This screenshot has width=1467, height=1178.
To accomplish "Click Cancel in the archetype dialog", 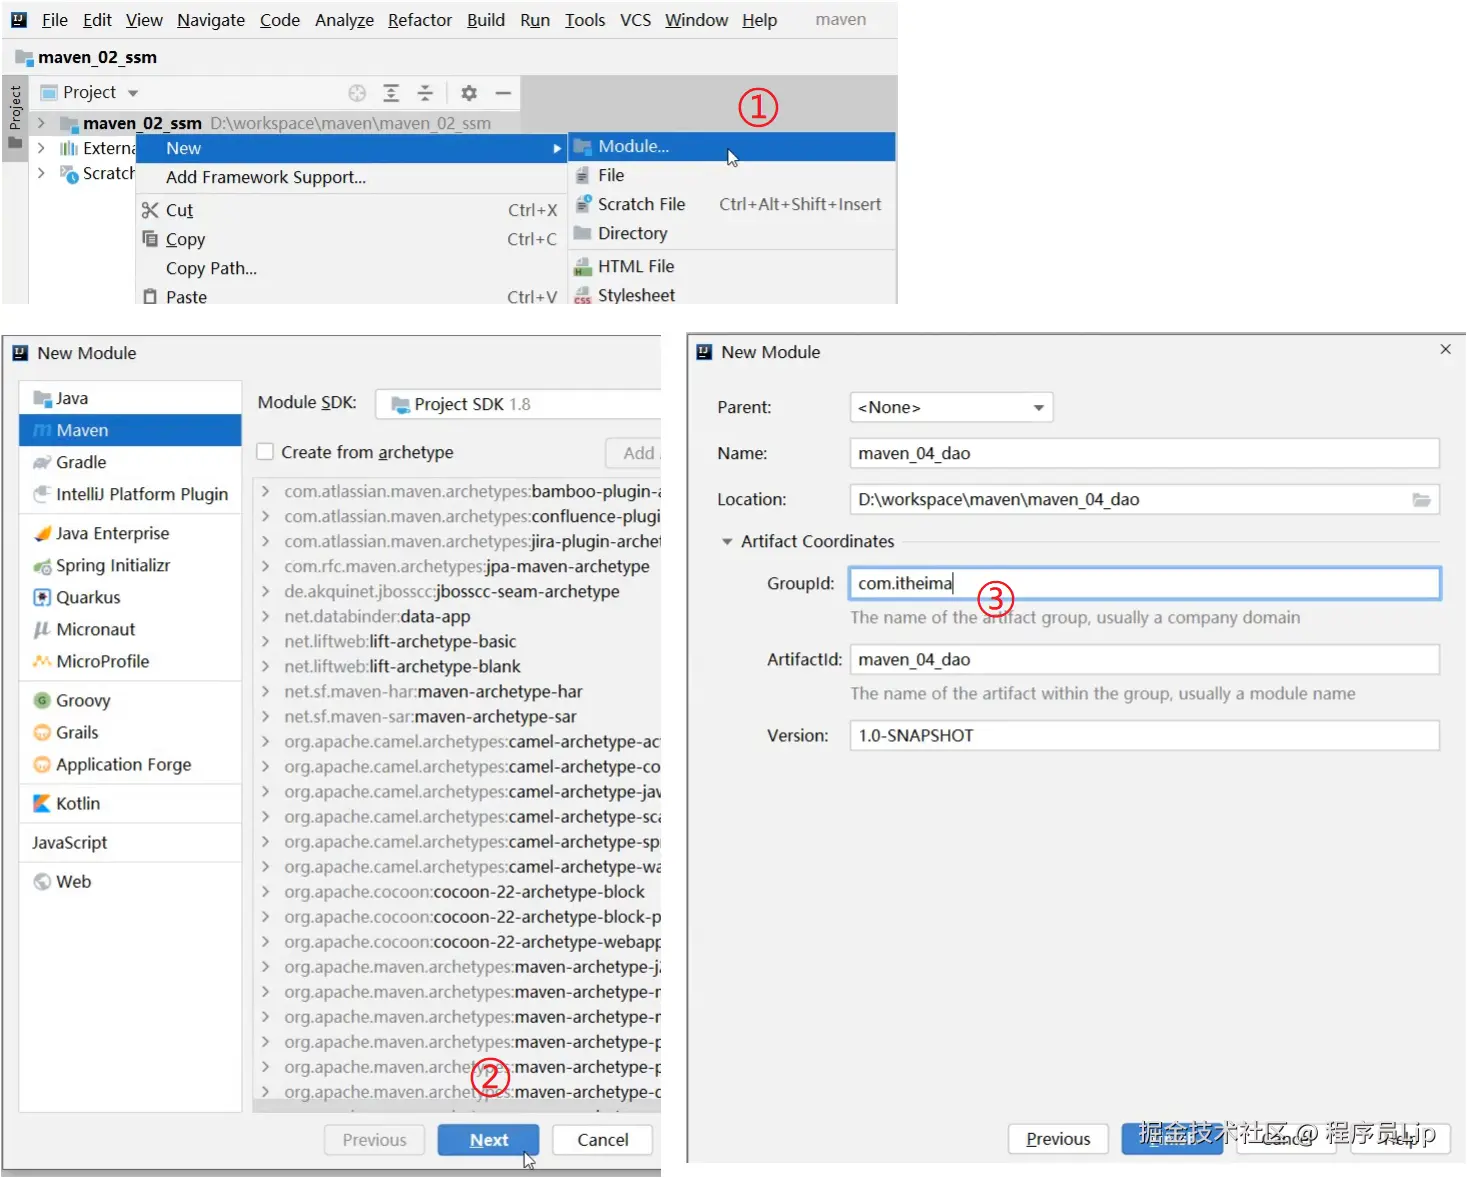I will [603, 1140].
